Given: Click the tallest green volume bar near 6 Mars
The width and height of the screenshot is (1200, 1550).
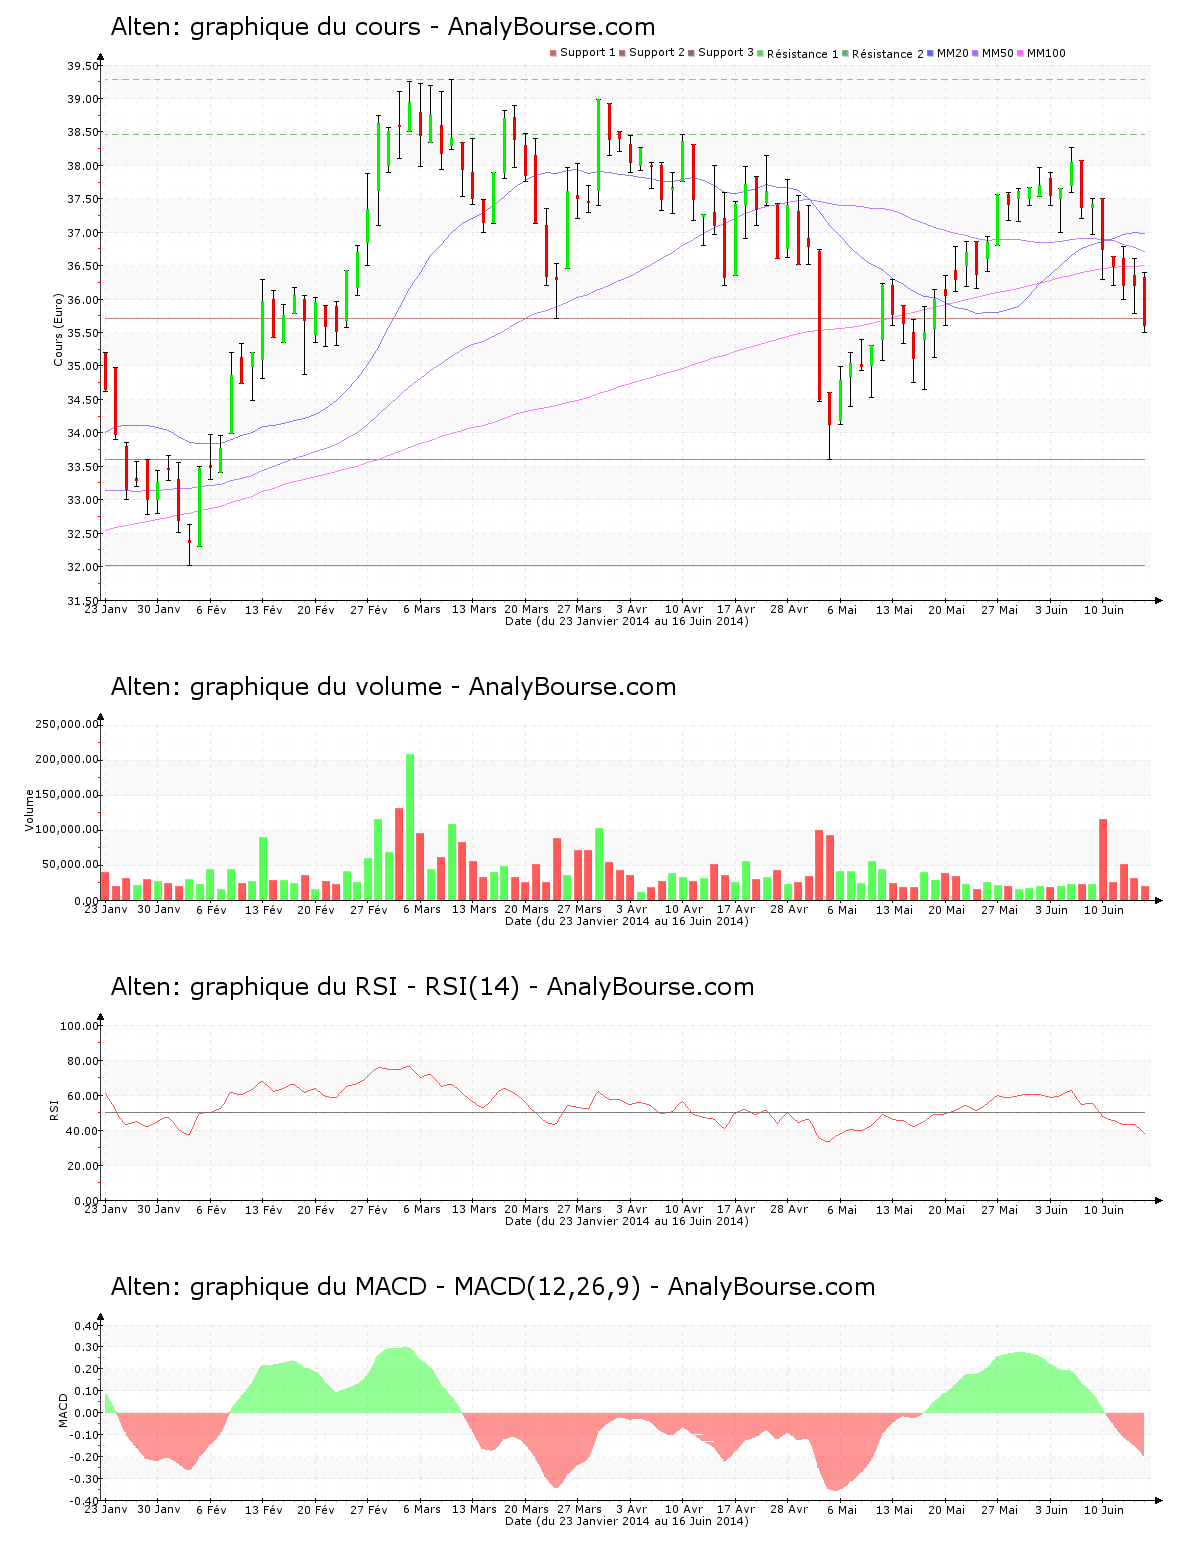Looking at the screenshot, I should pyautogui.click(x=410, y=827).
